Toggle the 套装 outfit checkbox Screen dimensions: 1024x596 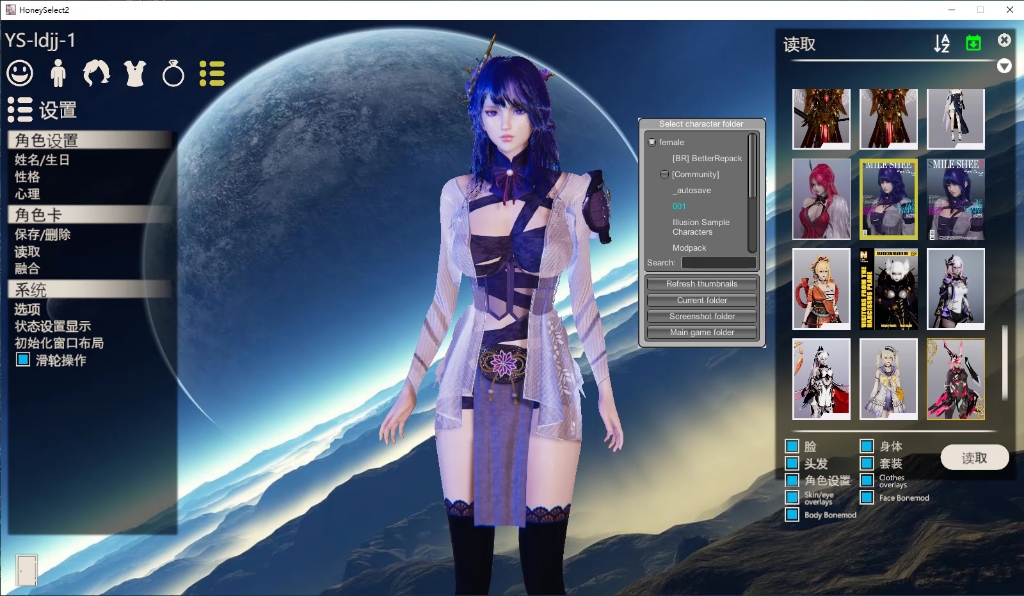(x=867, y=463)
